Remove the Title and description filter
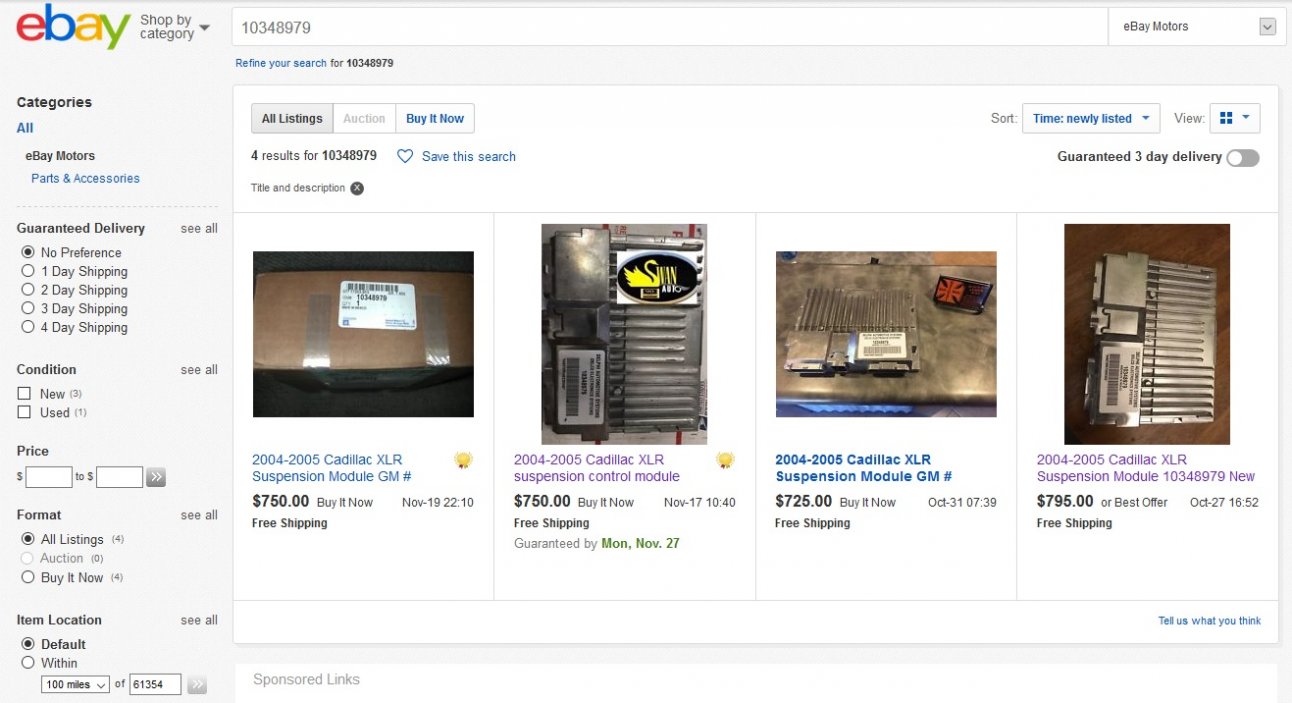The image size is (1292, 703). pyautogui.click(x=357, y=188)
